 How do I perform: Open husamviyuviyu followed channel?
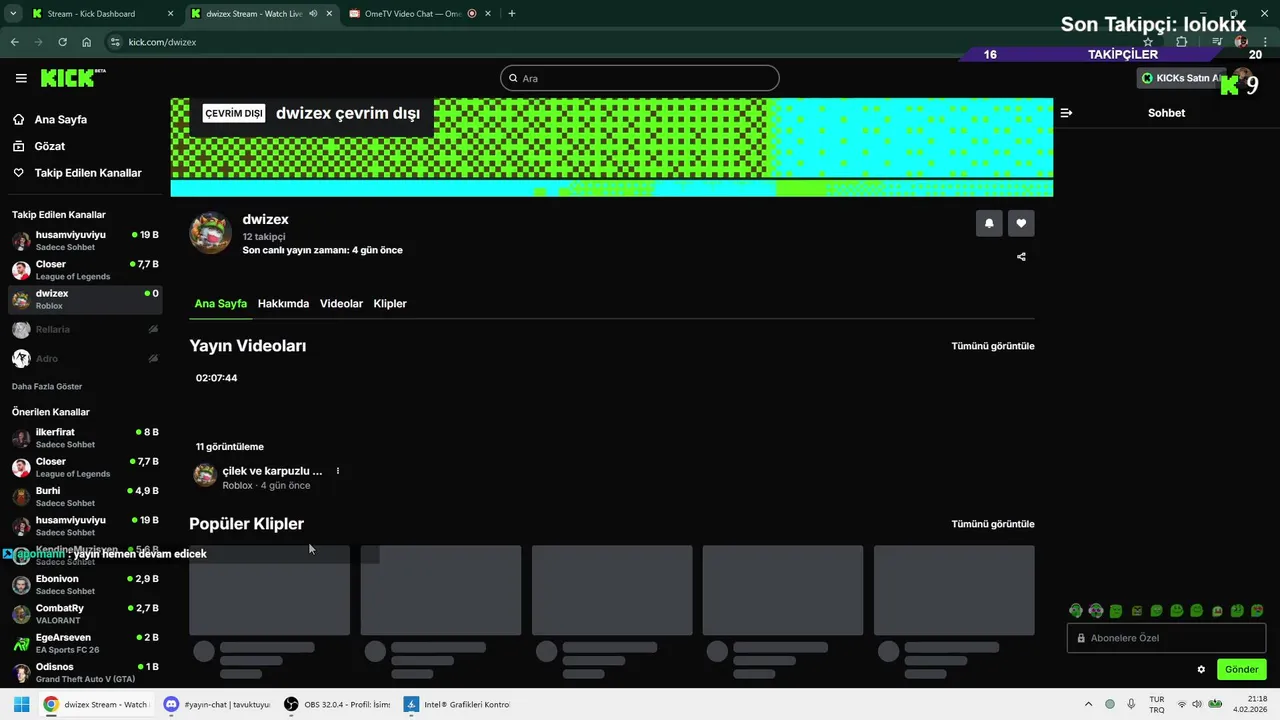pos(85,241)
